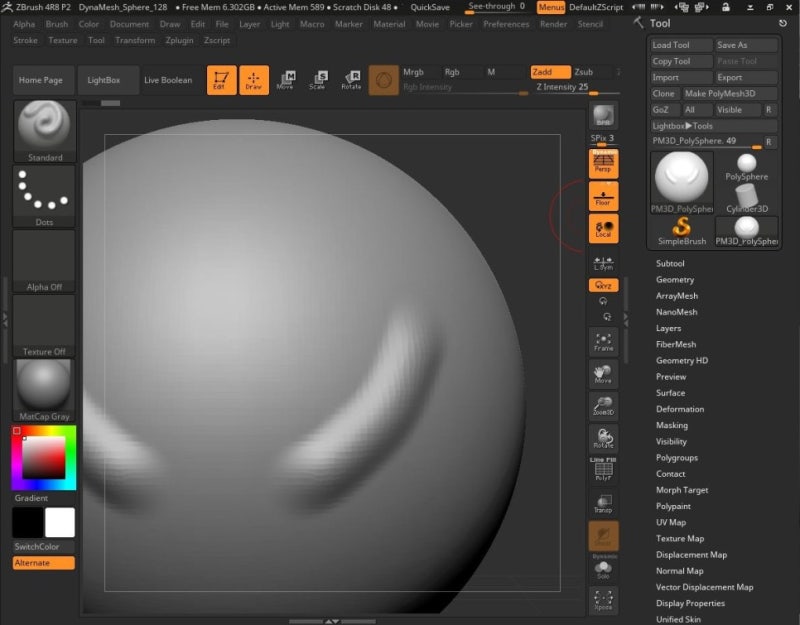Pick a color in the color picker

point(43,458)
